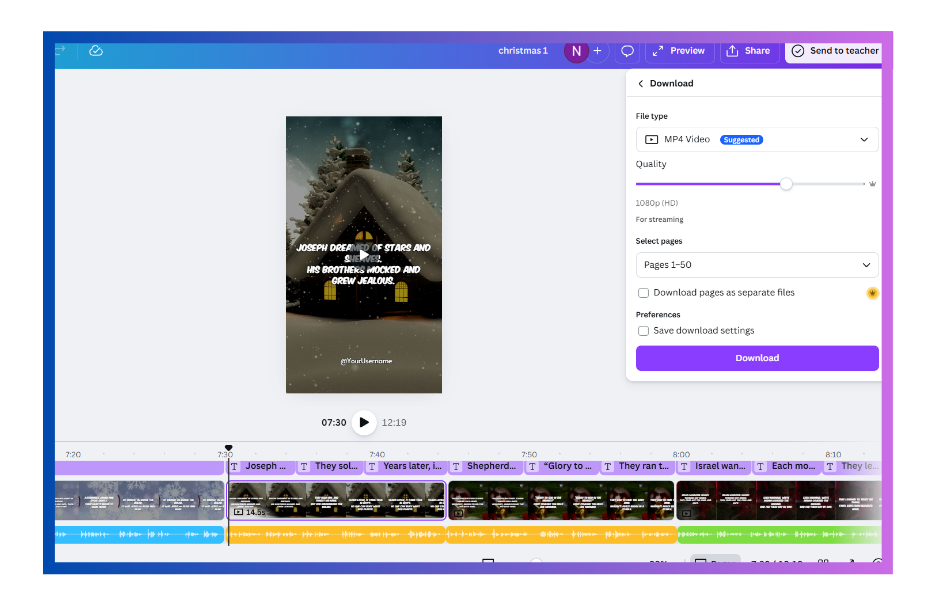This screenshot has height=606, width=936.
Task: Click the play overlay on video canvas
Action: 364,254
